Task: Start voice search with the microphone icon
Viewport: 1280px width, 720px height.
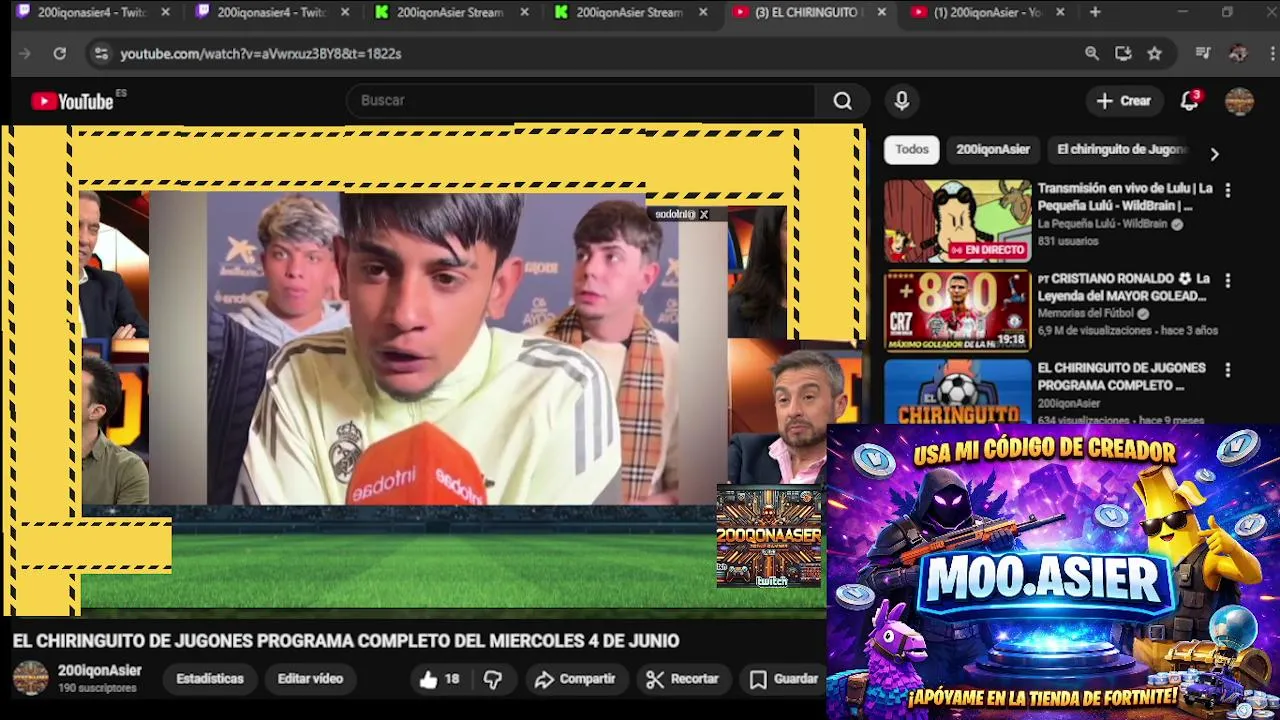Action: [x=902, y=101]
